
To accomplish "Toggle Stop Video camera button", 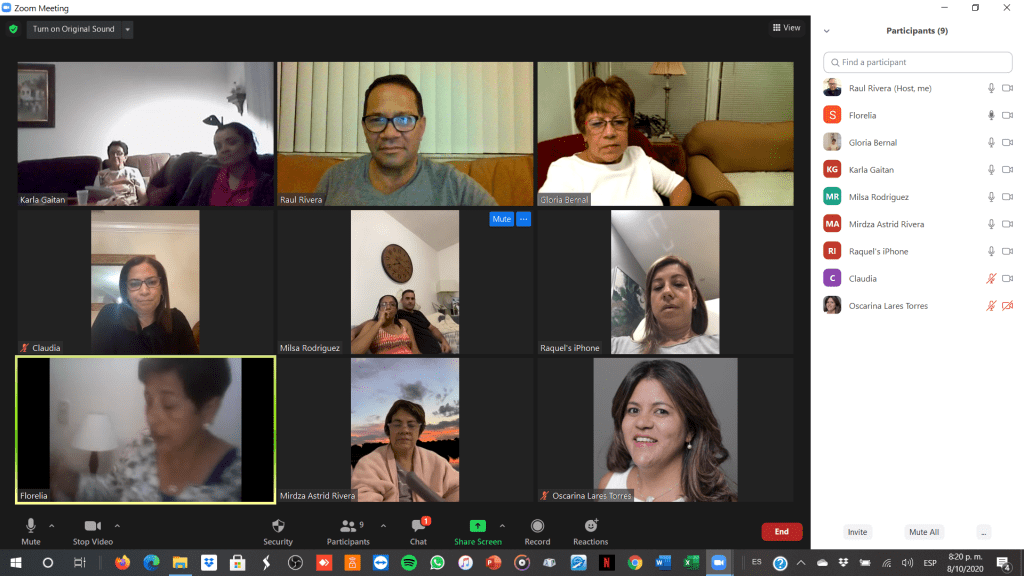I will 92,526.
